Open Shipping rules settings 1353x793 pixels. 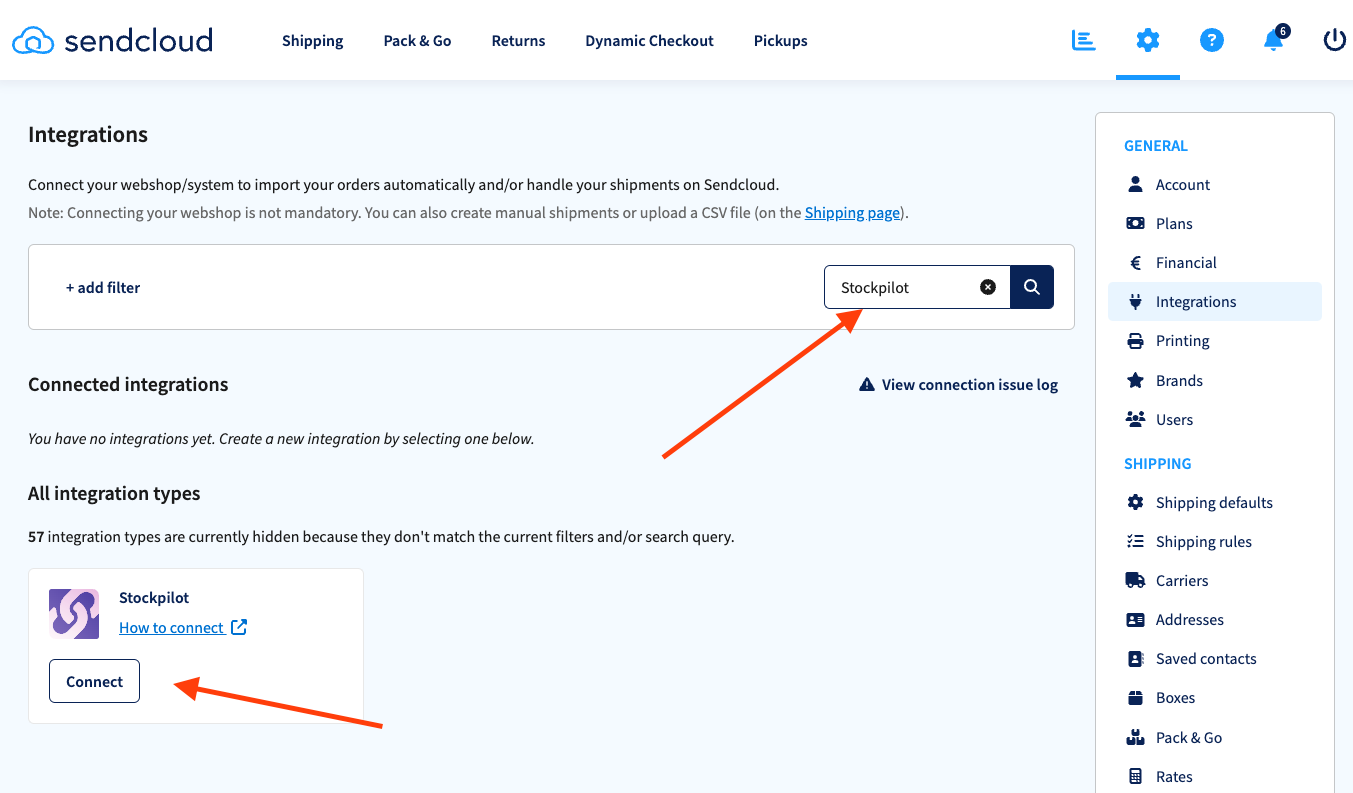click(1215, 541)
